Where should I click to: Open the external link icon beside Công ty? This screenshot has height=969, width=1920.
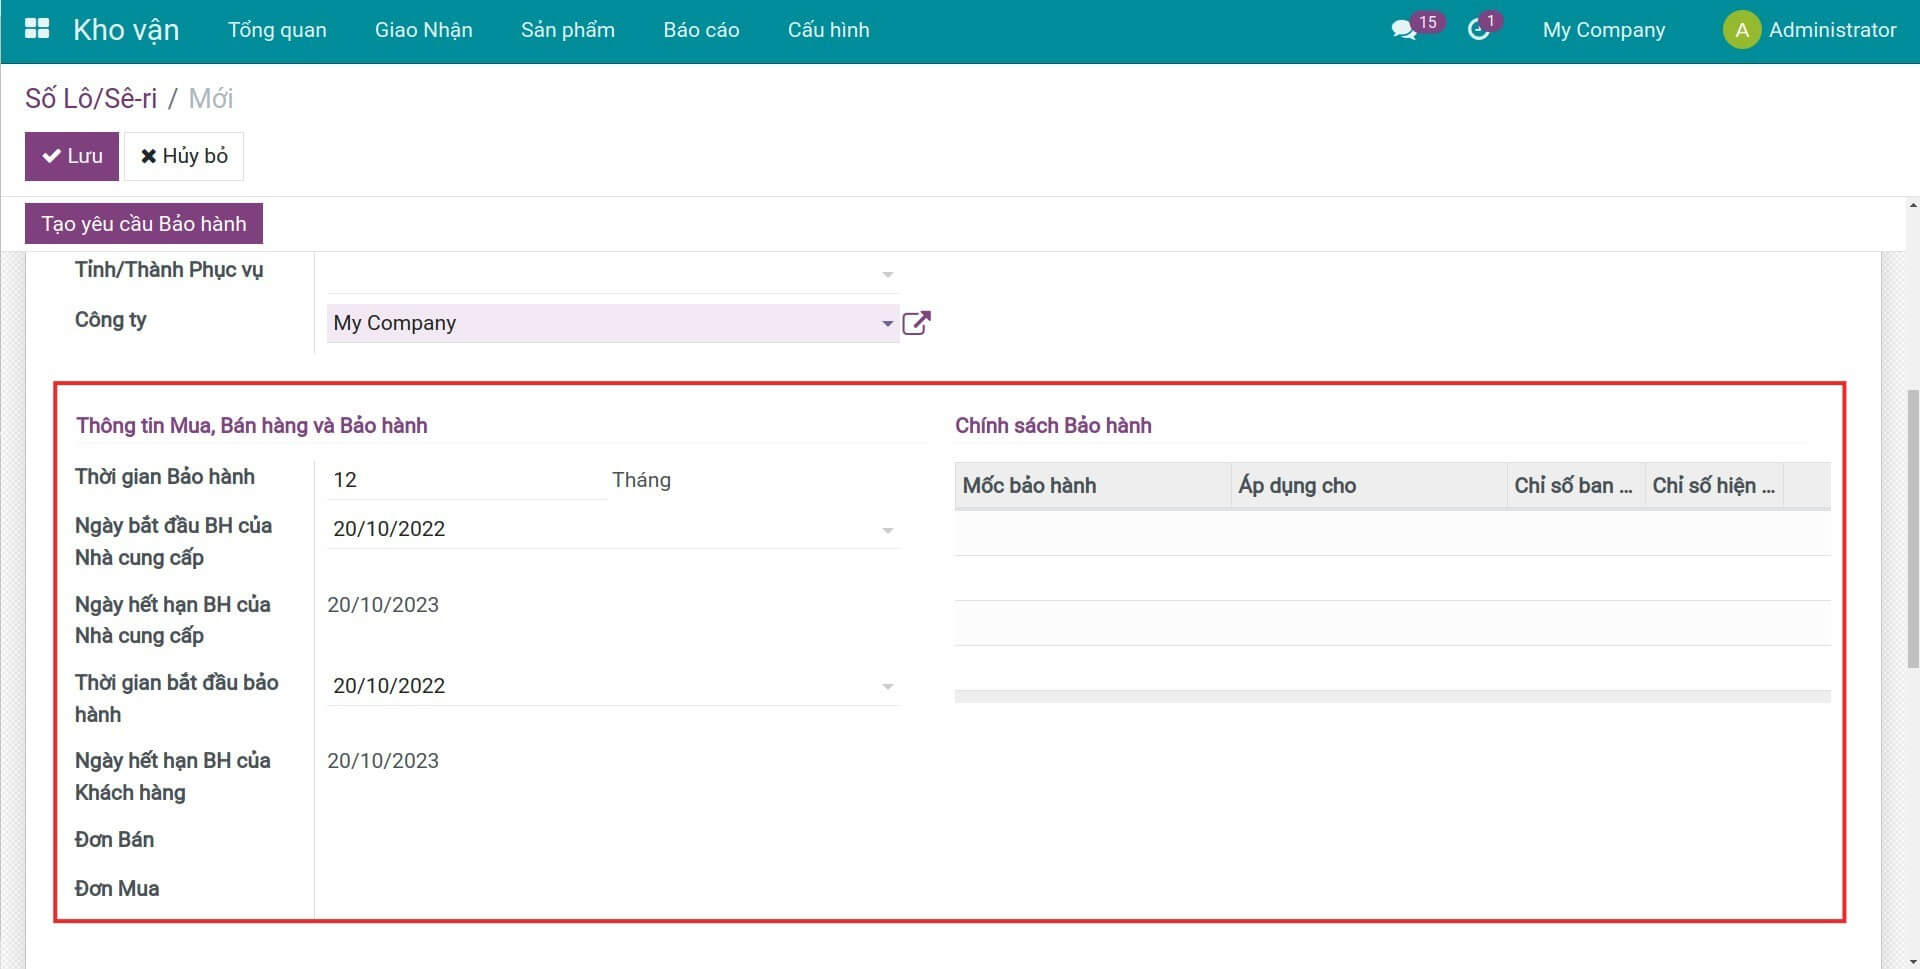[916, 323]
